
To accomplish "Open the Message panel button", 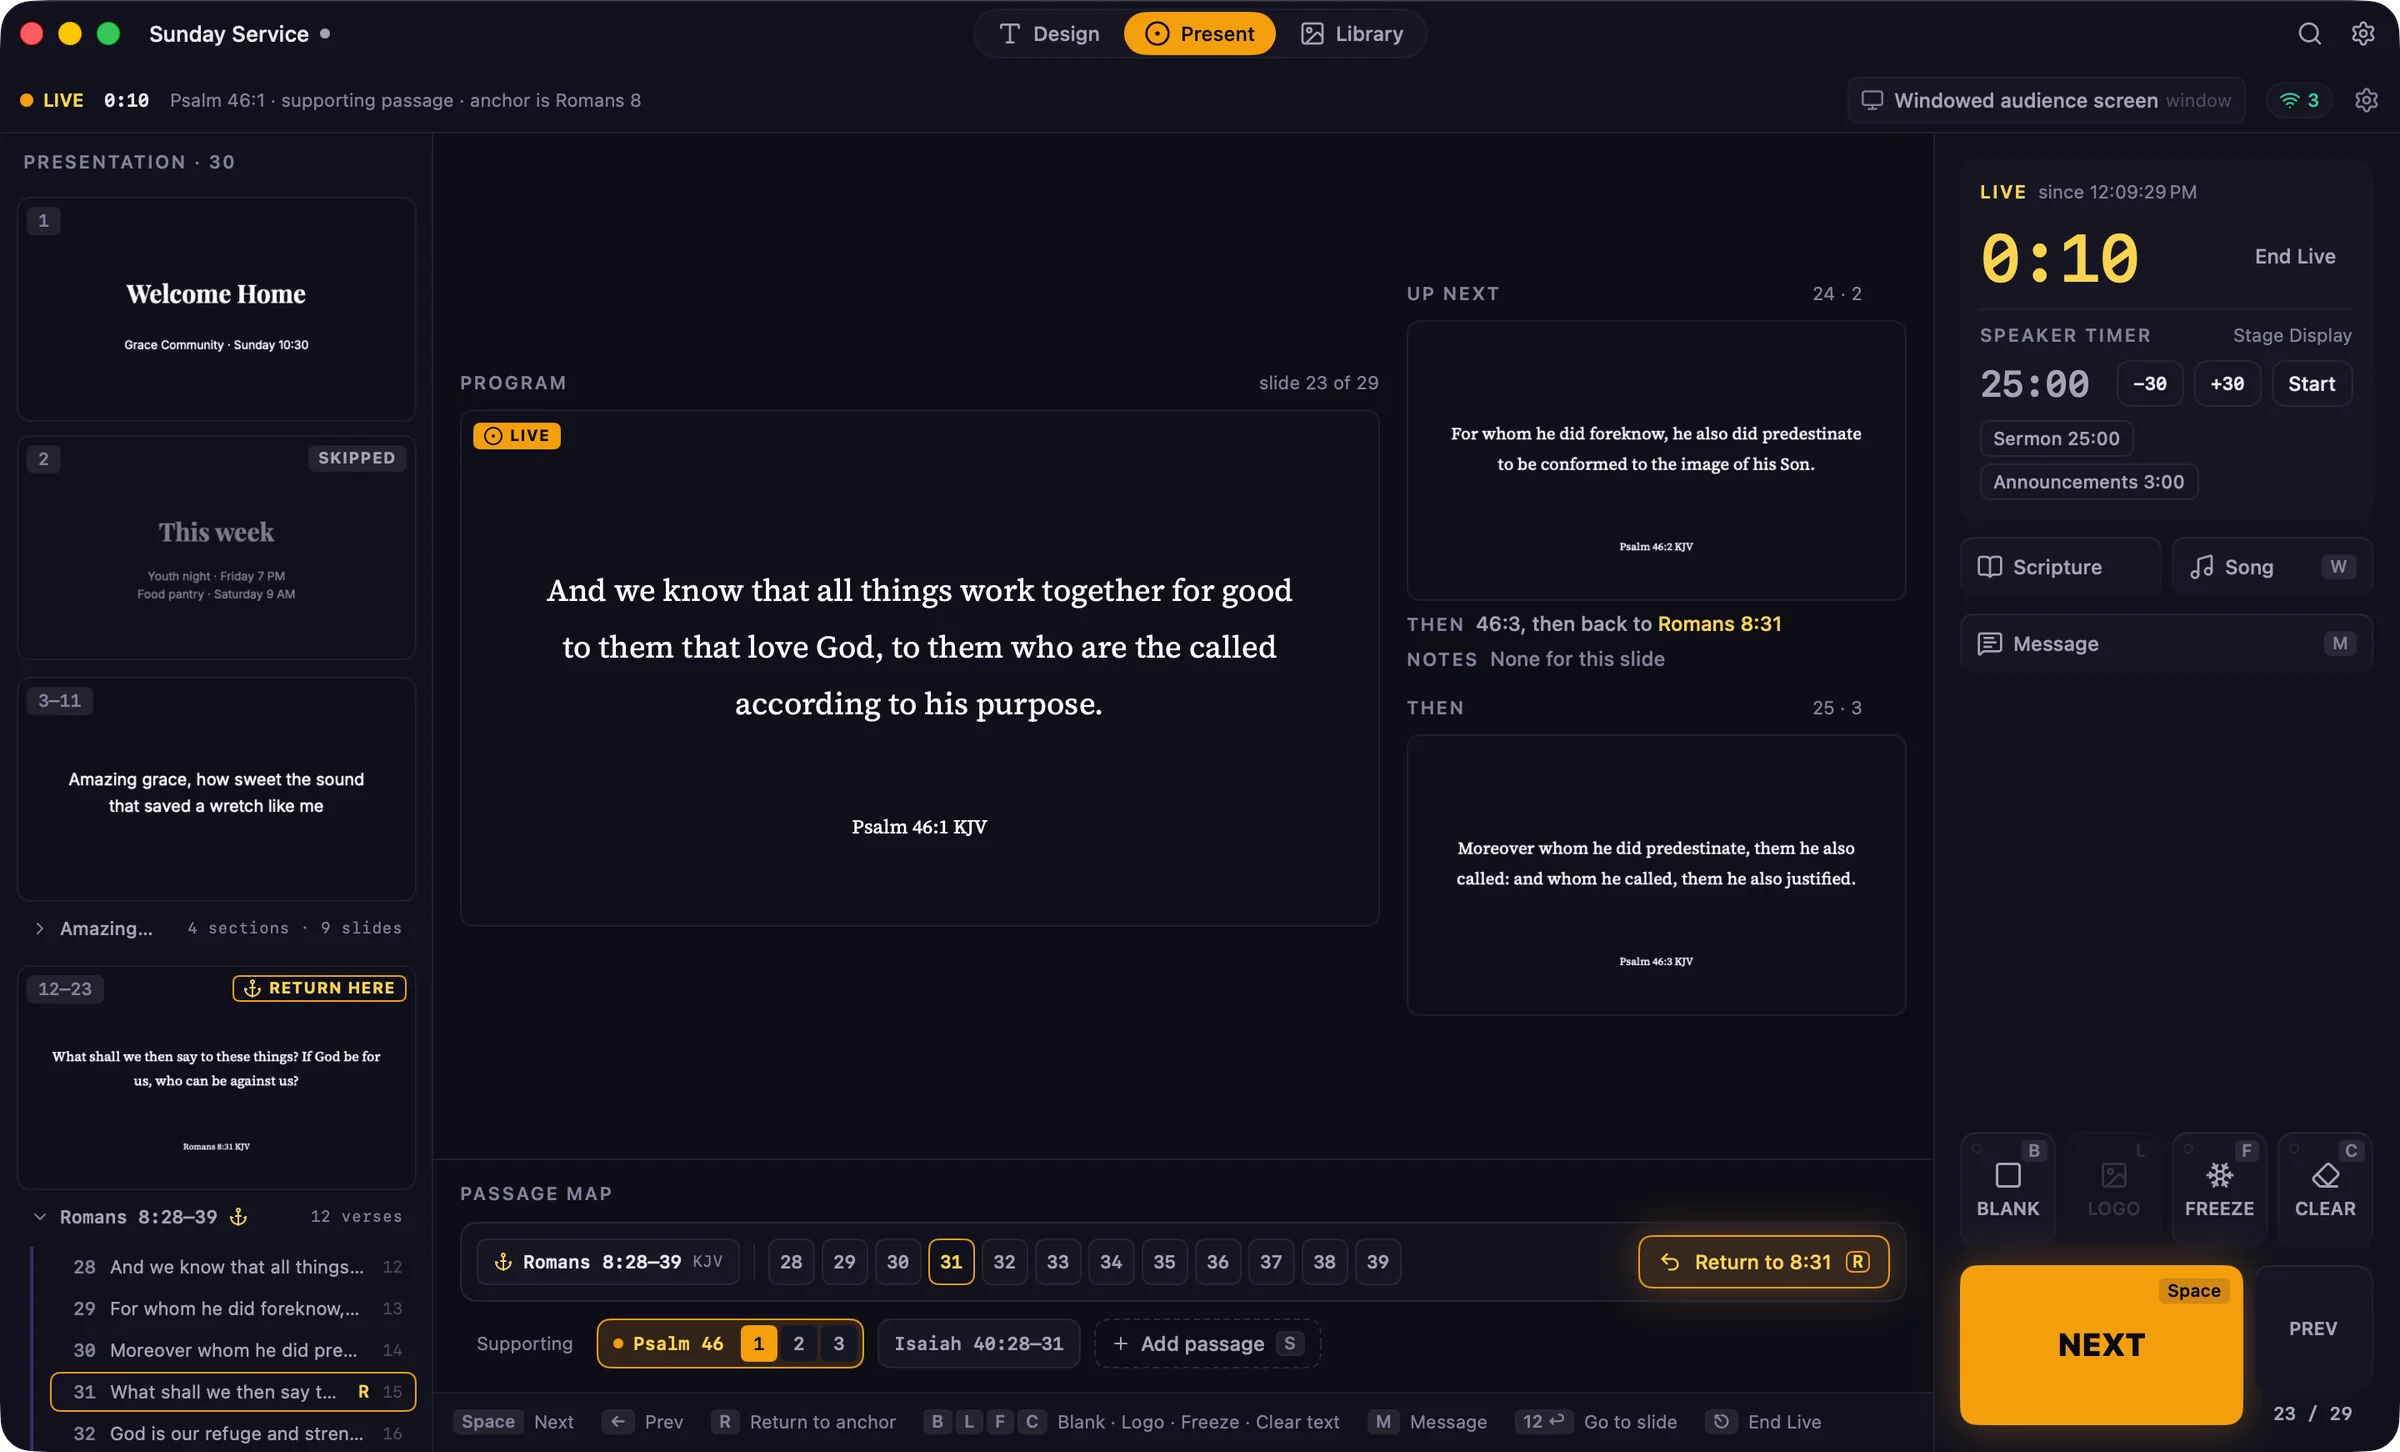I will coord(2166,644).
